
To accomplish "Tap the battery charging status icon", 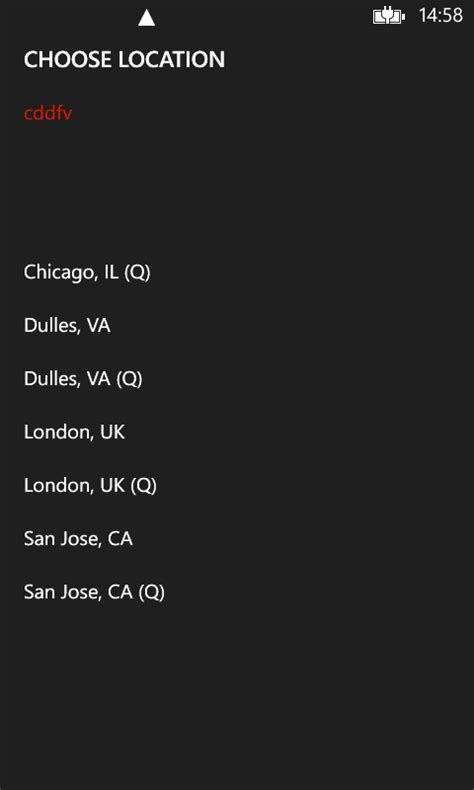I will pos(388,17).
